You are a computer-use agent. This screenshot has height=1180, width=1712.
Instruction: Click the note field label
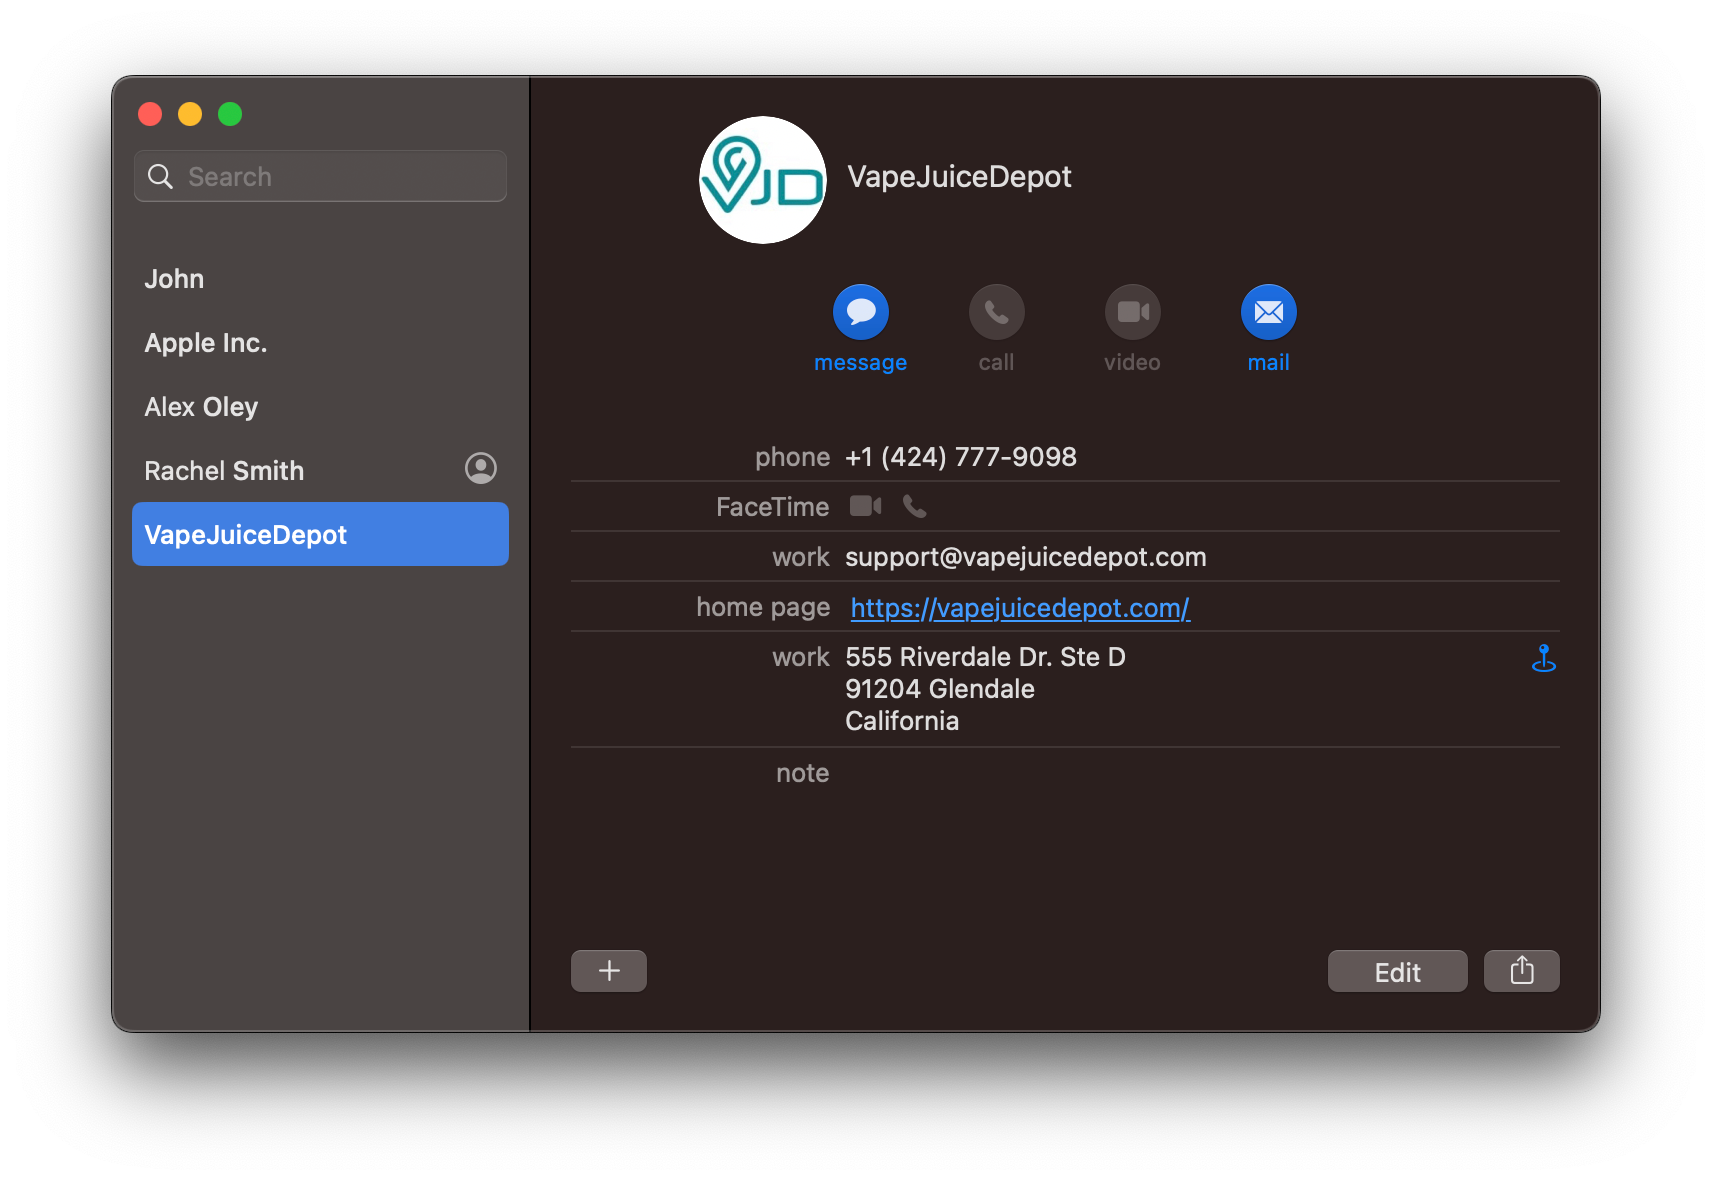click(802, 773)
